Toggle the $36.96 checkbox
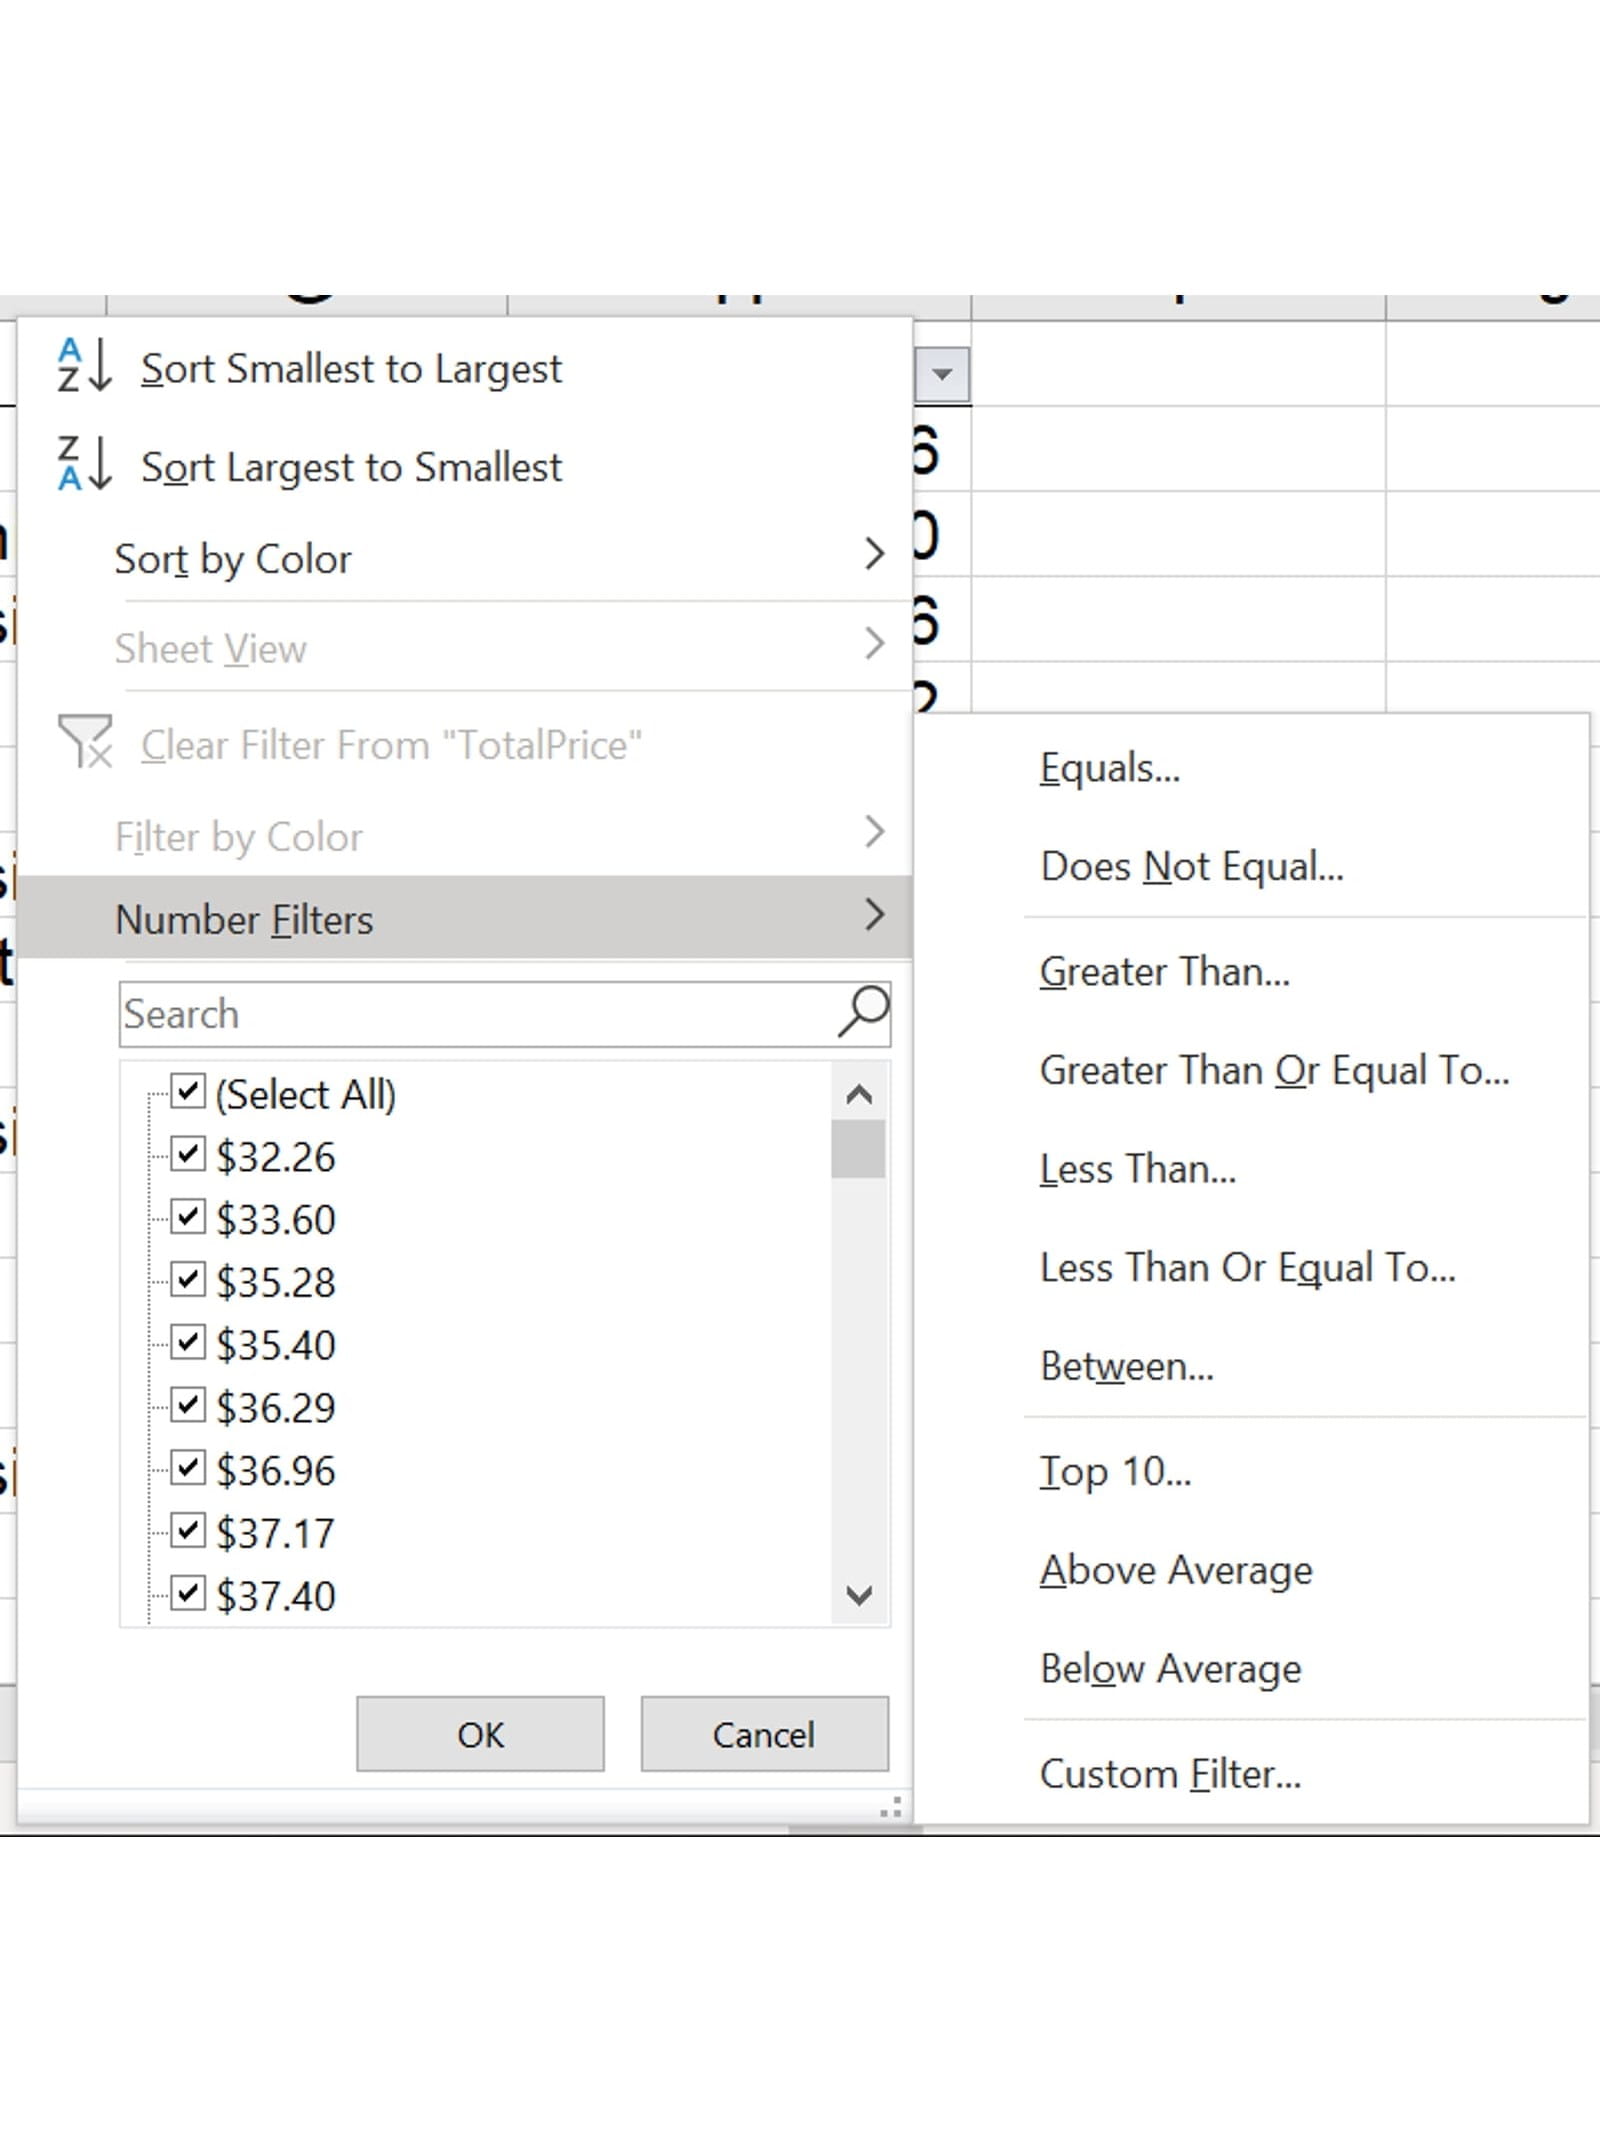 click(x=188, y=1468)
